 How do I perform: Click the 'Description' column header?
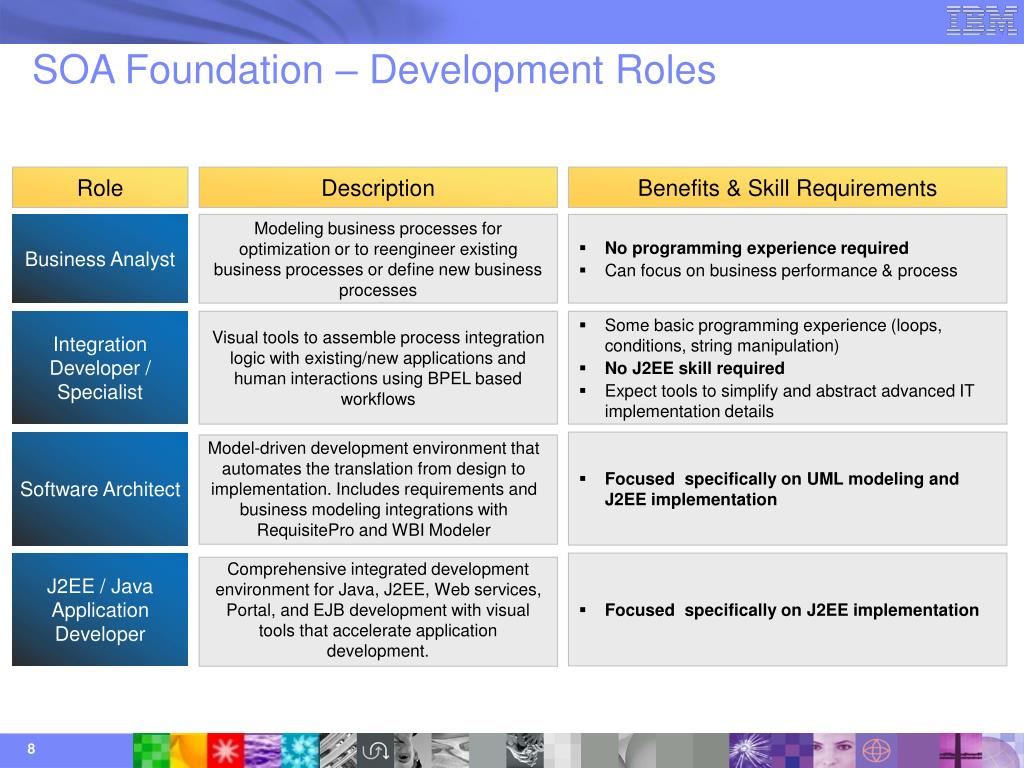(x=378, y=187)
